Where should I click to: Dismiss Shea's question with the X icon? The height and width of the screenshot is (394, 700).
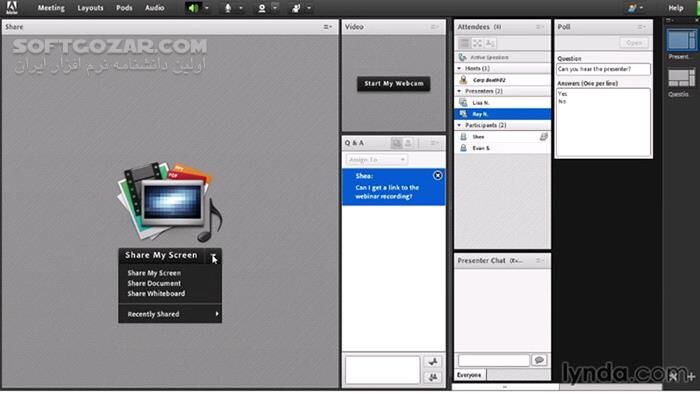pos(438,175)
